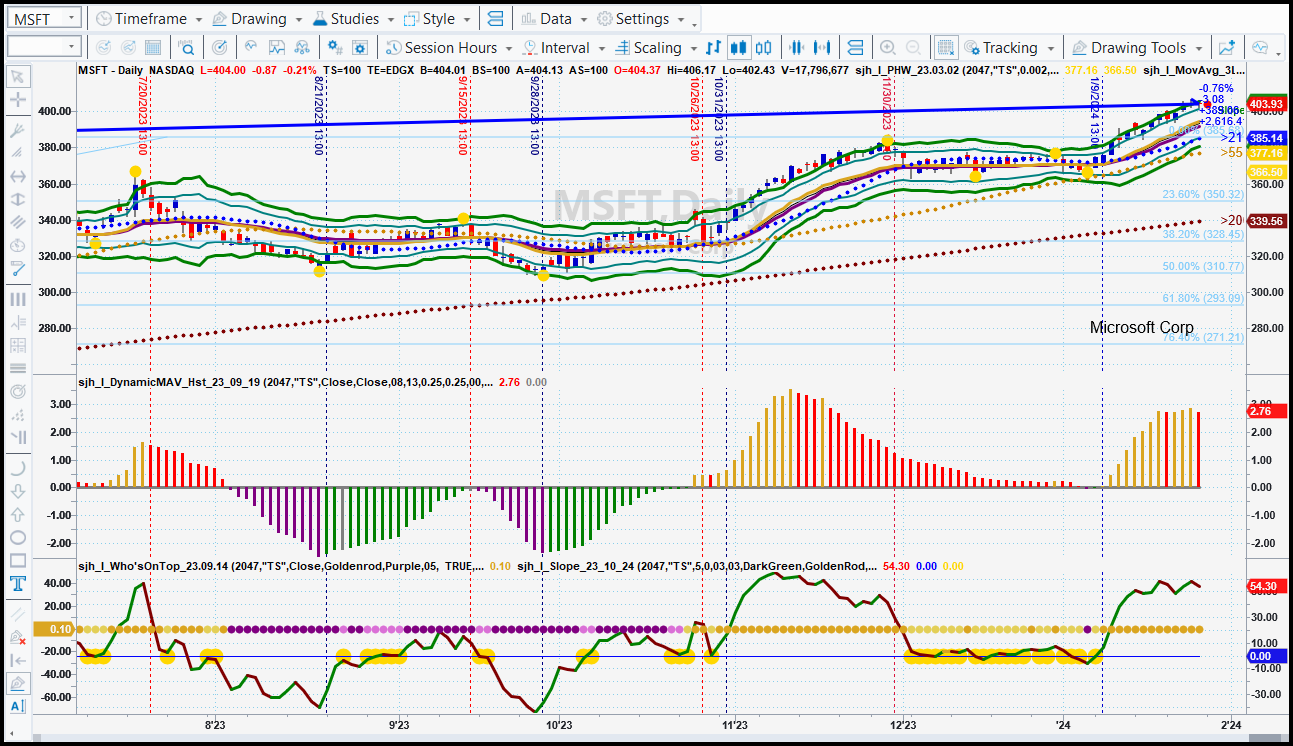This screenshot has height=746, width=1293.
Task: Click the stacked panes icon in second toolbar
Action: [854, 47]
